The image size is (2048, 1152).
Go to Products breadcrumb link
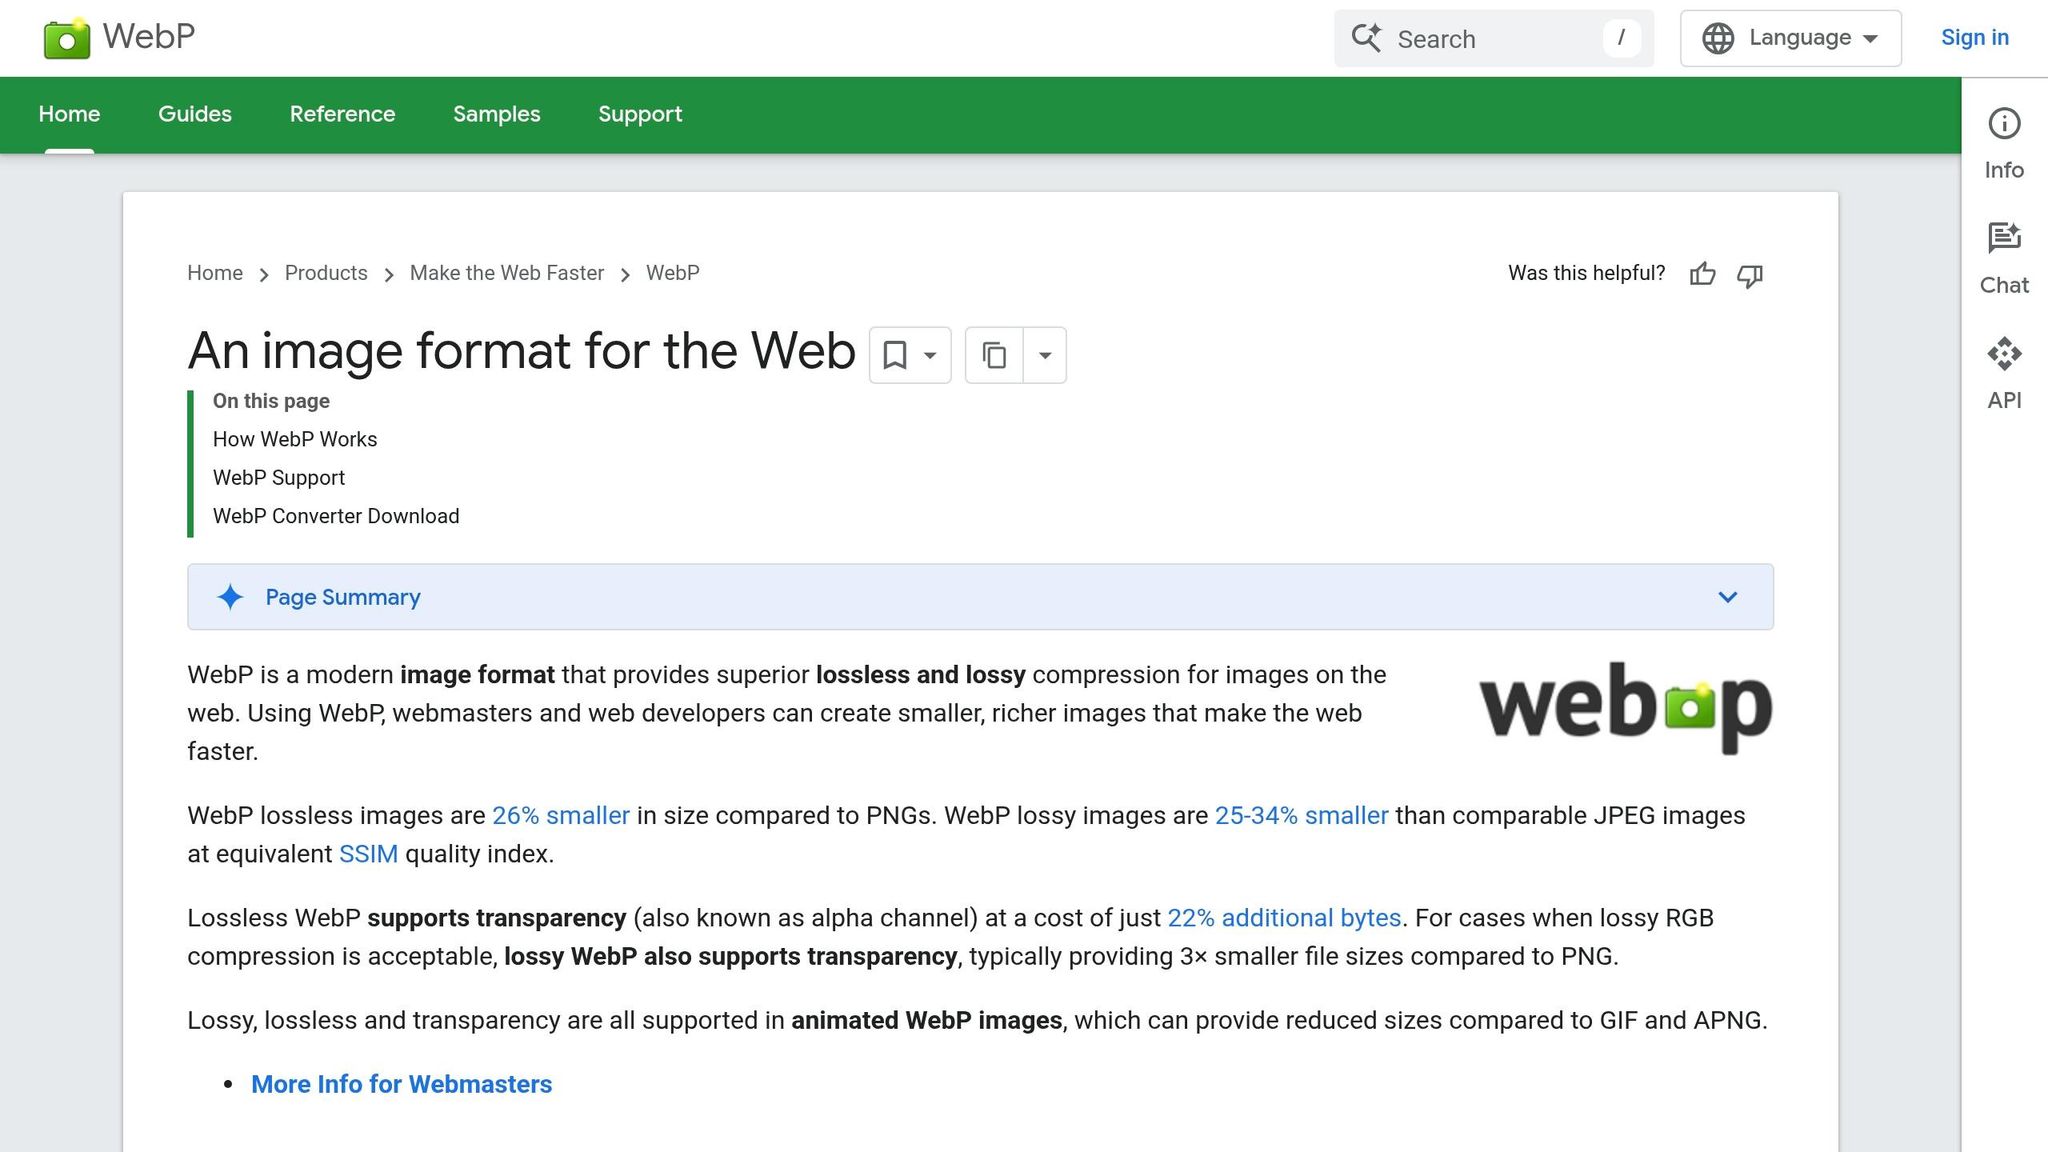[326, 273]
